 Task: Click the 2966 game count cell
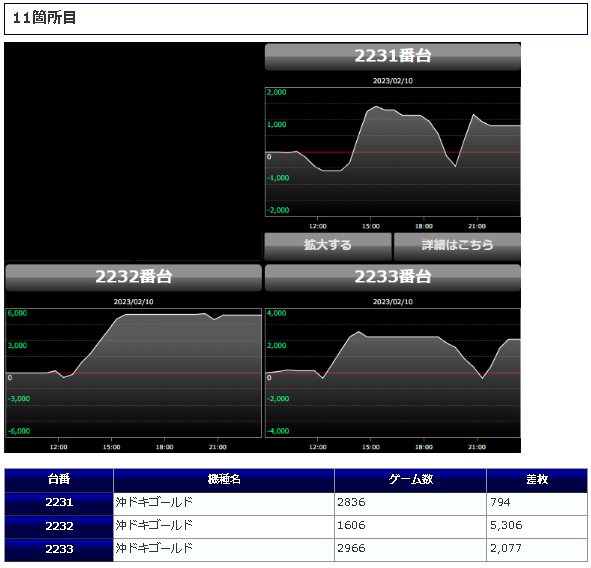point(410,550)
